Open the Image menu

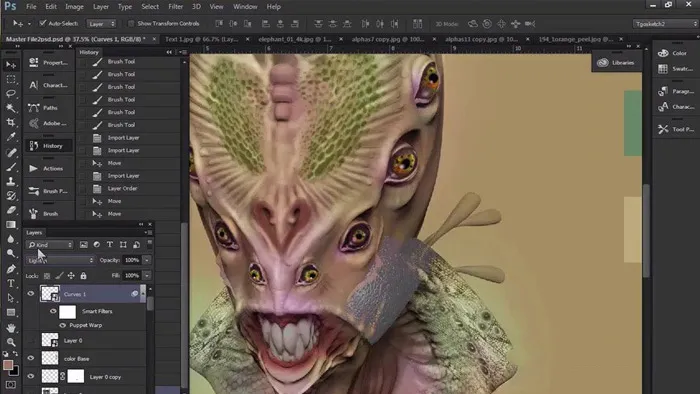point(74,7)
